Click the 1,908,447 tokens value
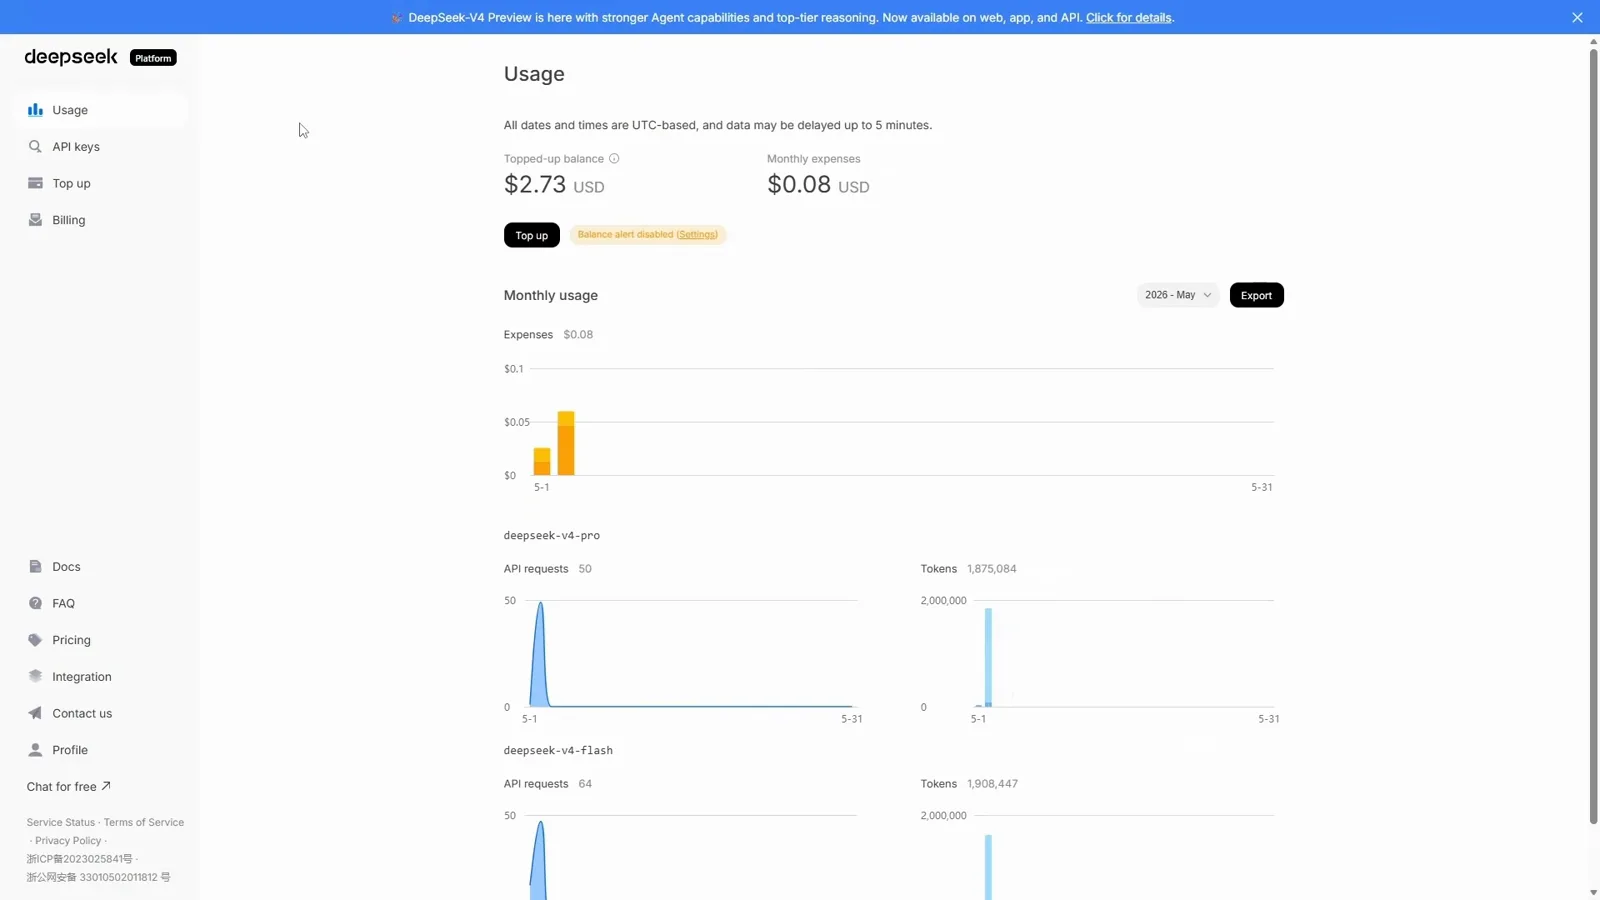 (x=992, y=784)
